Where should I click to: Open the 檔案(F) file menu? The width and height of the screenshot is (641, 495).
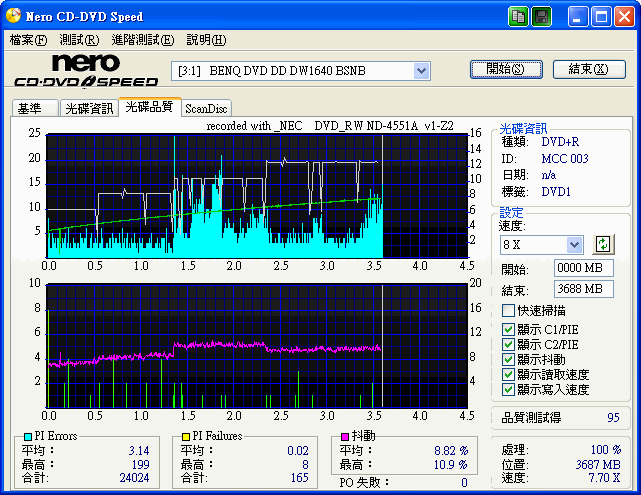[x=28, y=40]
